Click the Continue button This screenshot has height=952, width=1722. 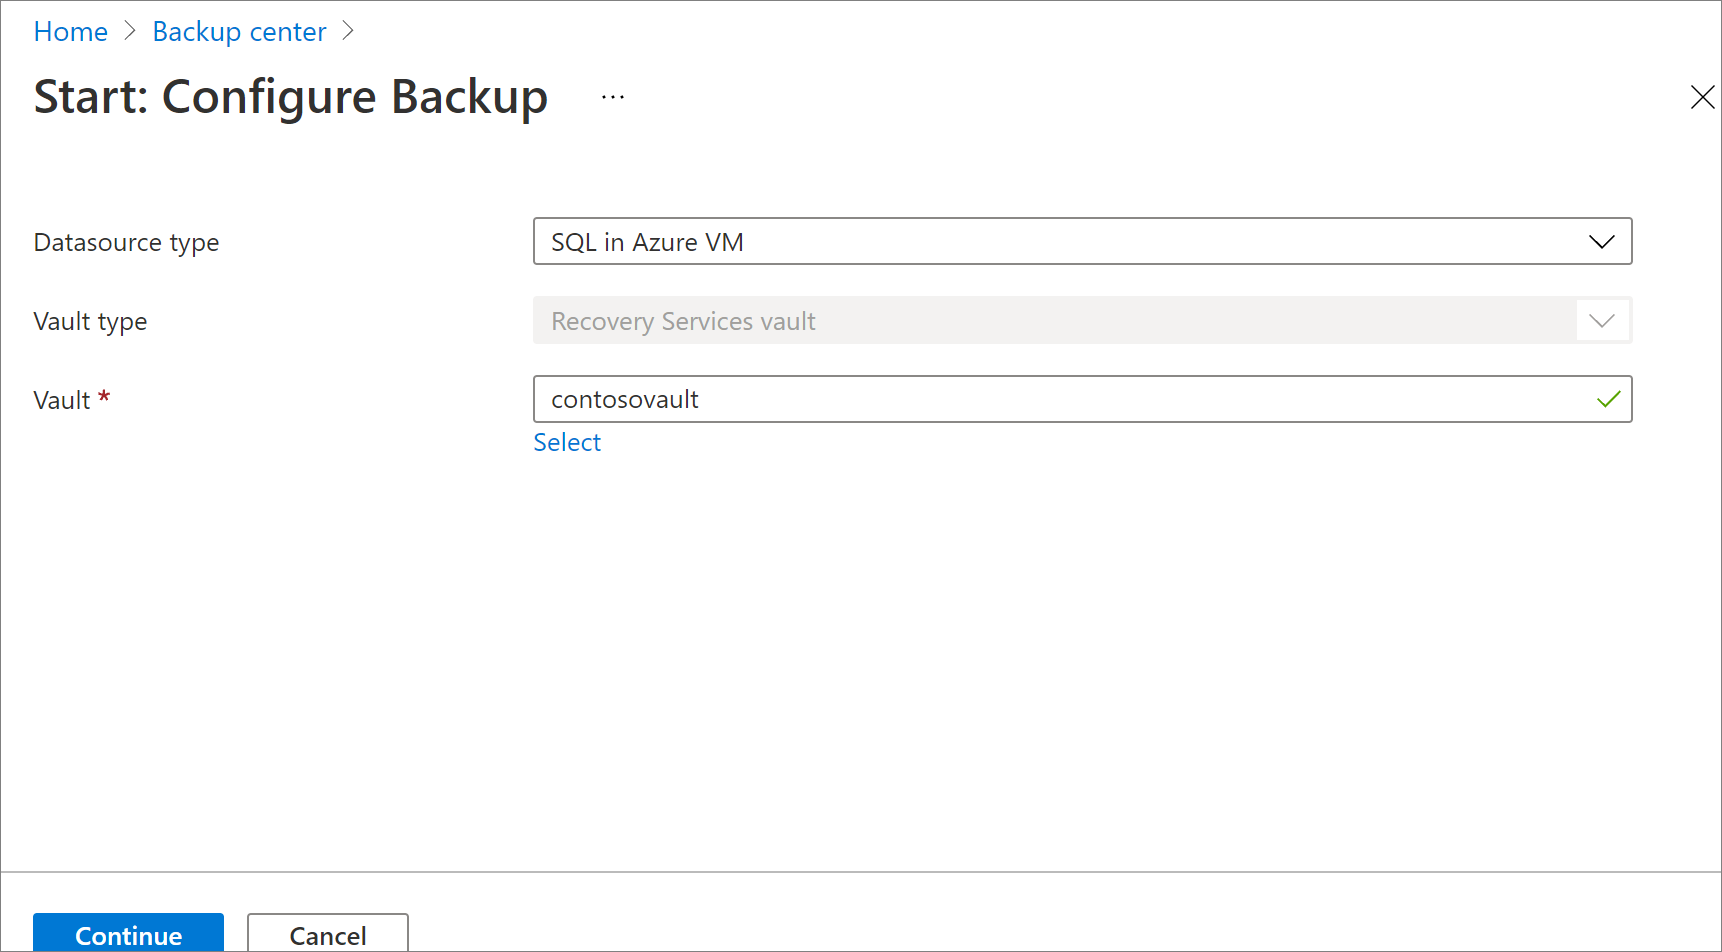128,934
